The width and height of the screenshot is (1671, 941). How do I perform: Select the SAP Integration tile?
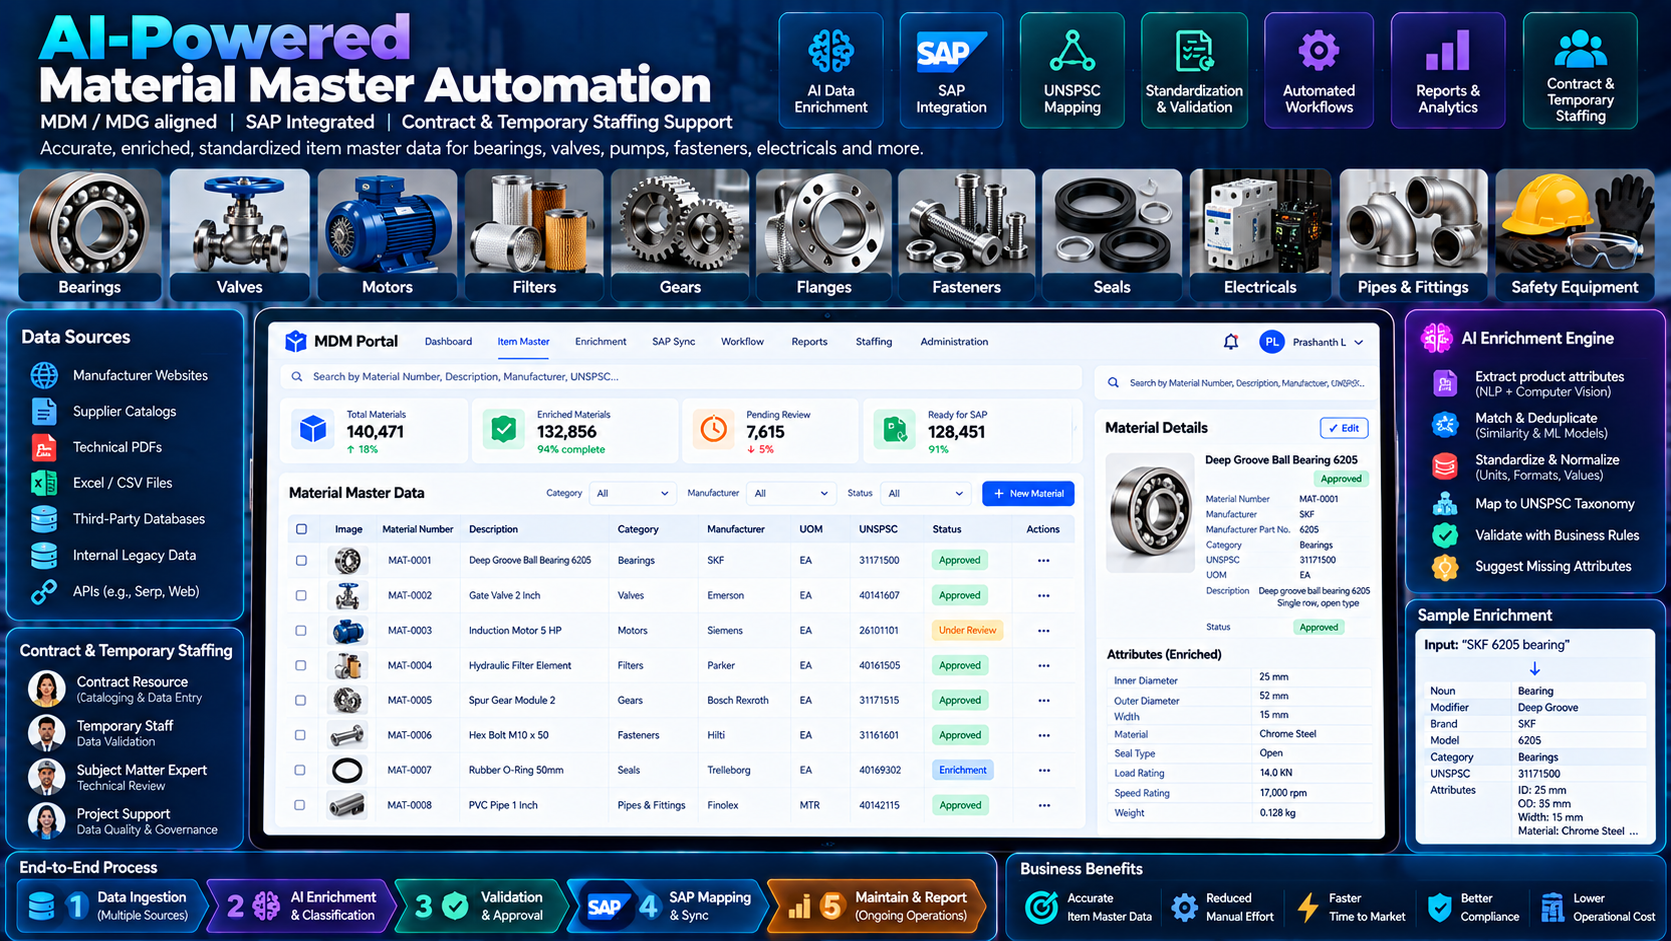[x=951, y=70]
